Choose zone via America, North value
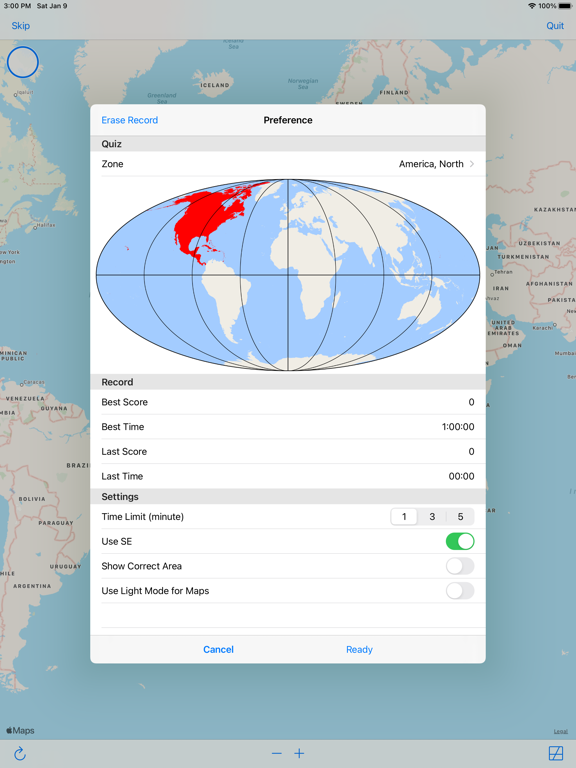The width and height of the screenshot is (576, 768). tap(431, 164)
